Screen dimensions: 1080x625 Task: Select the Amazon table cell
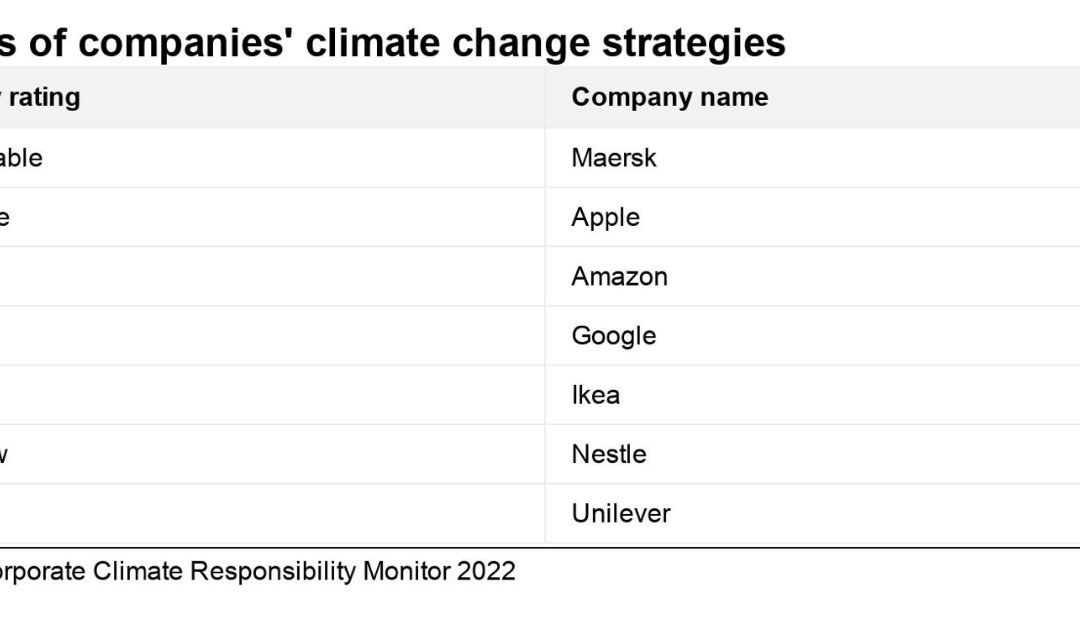tap(619, 276)
